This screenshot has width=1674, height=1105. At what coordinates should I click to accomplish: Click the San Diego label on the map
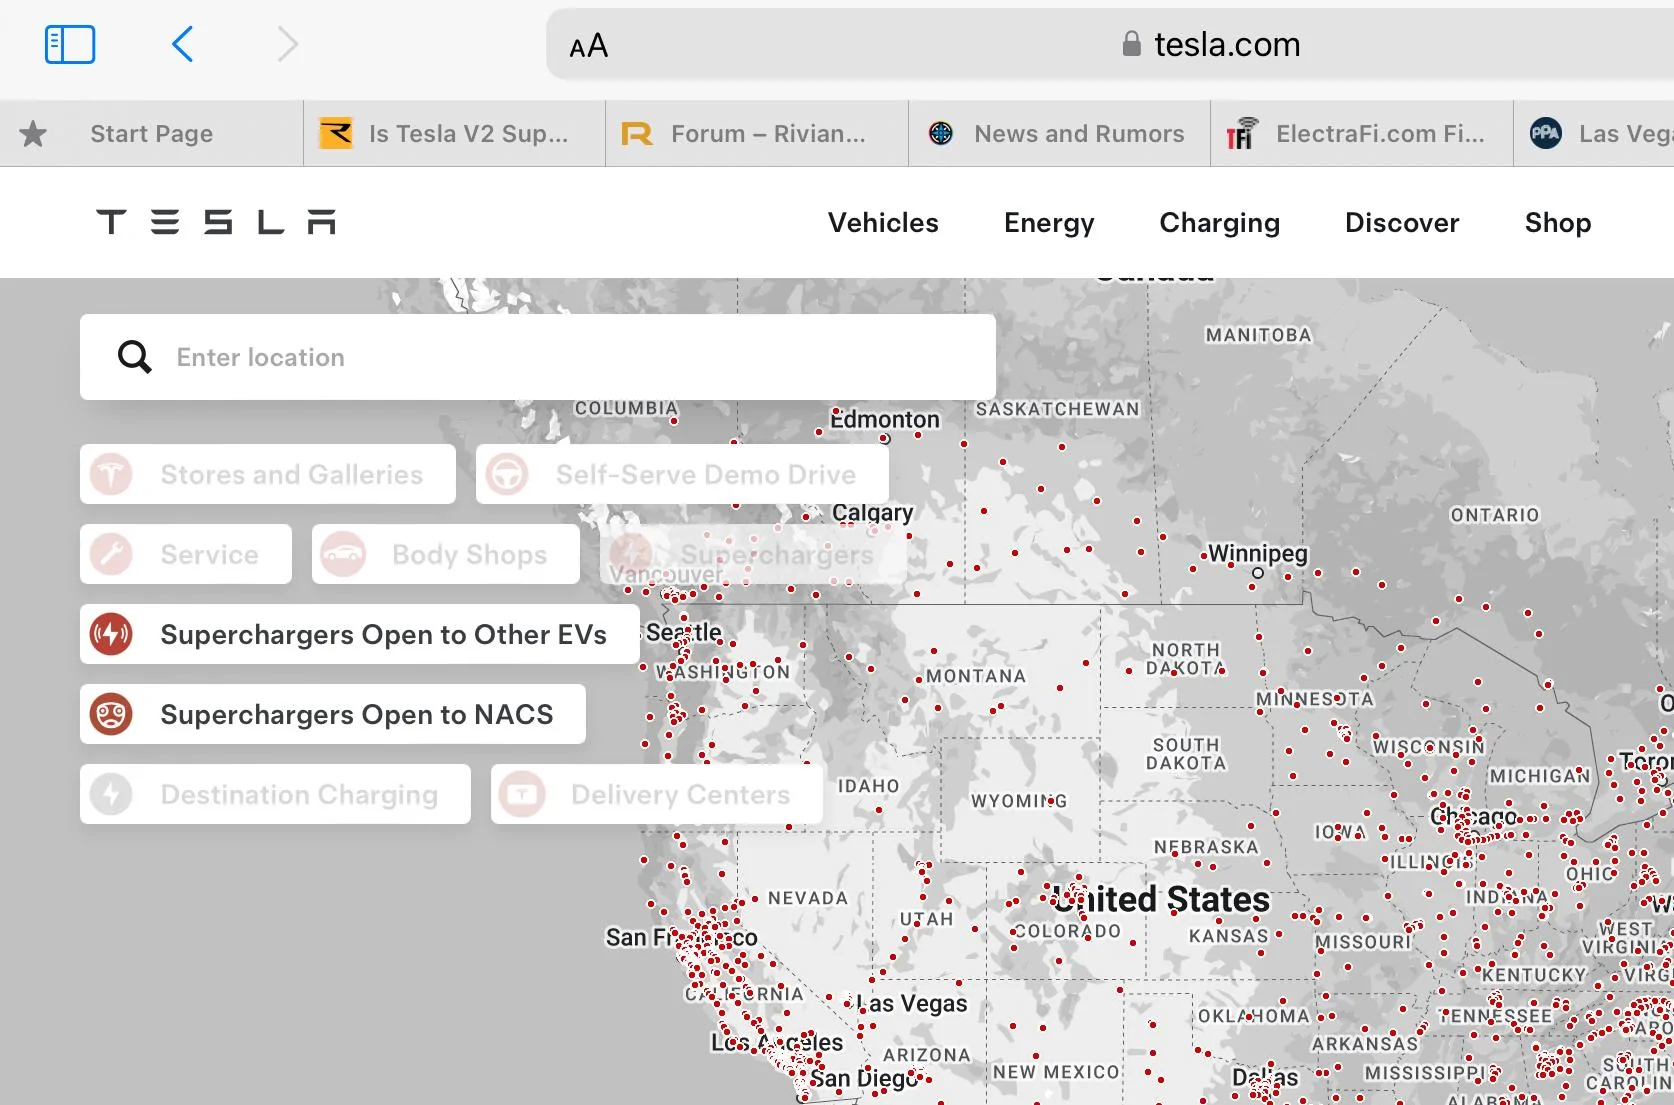pos(864,1079)
